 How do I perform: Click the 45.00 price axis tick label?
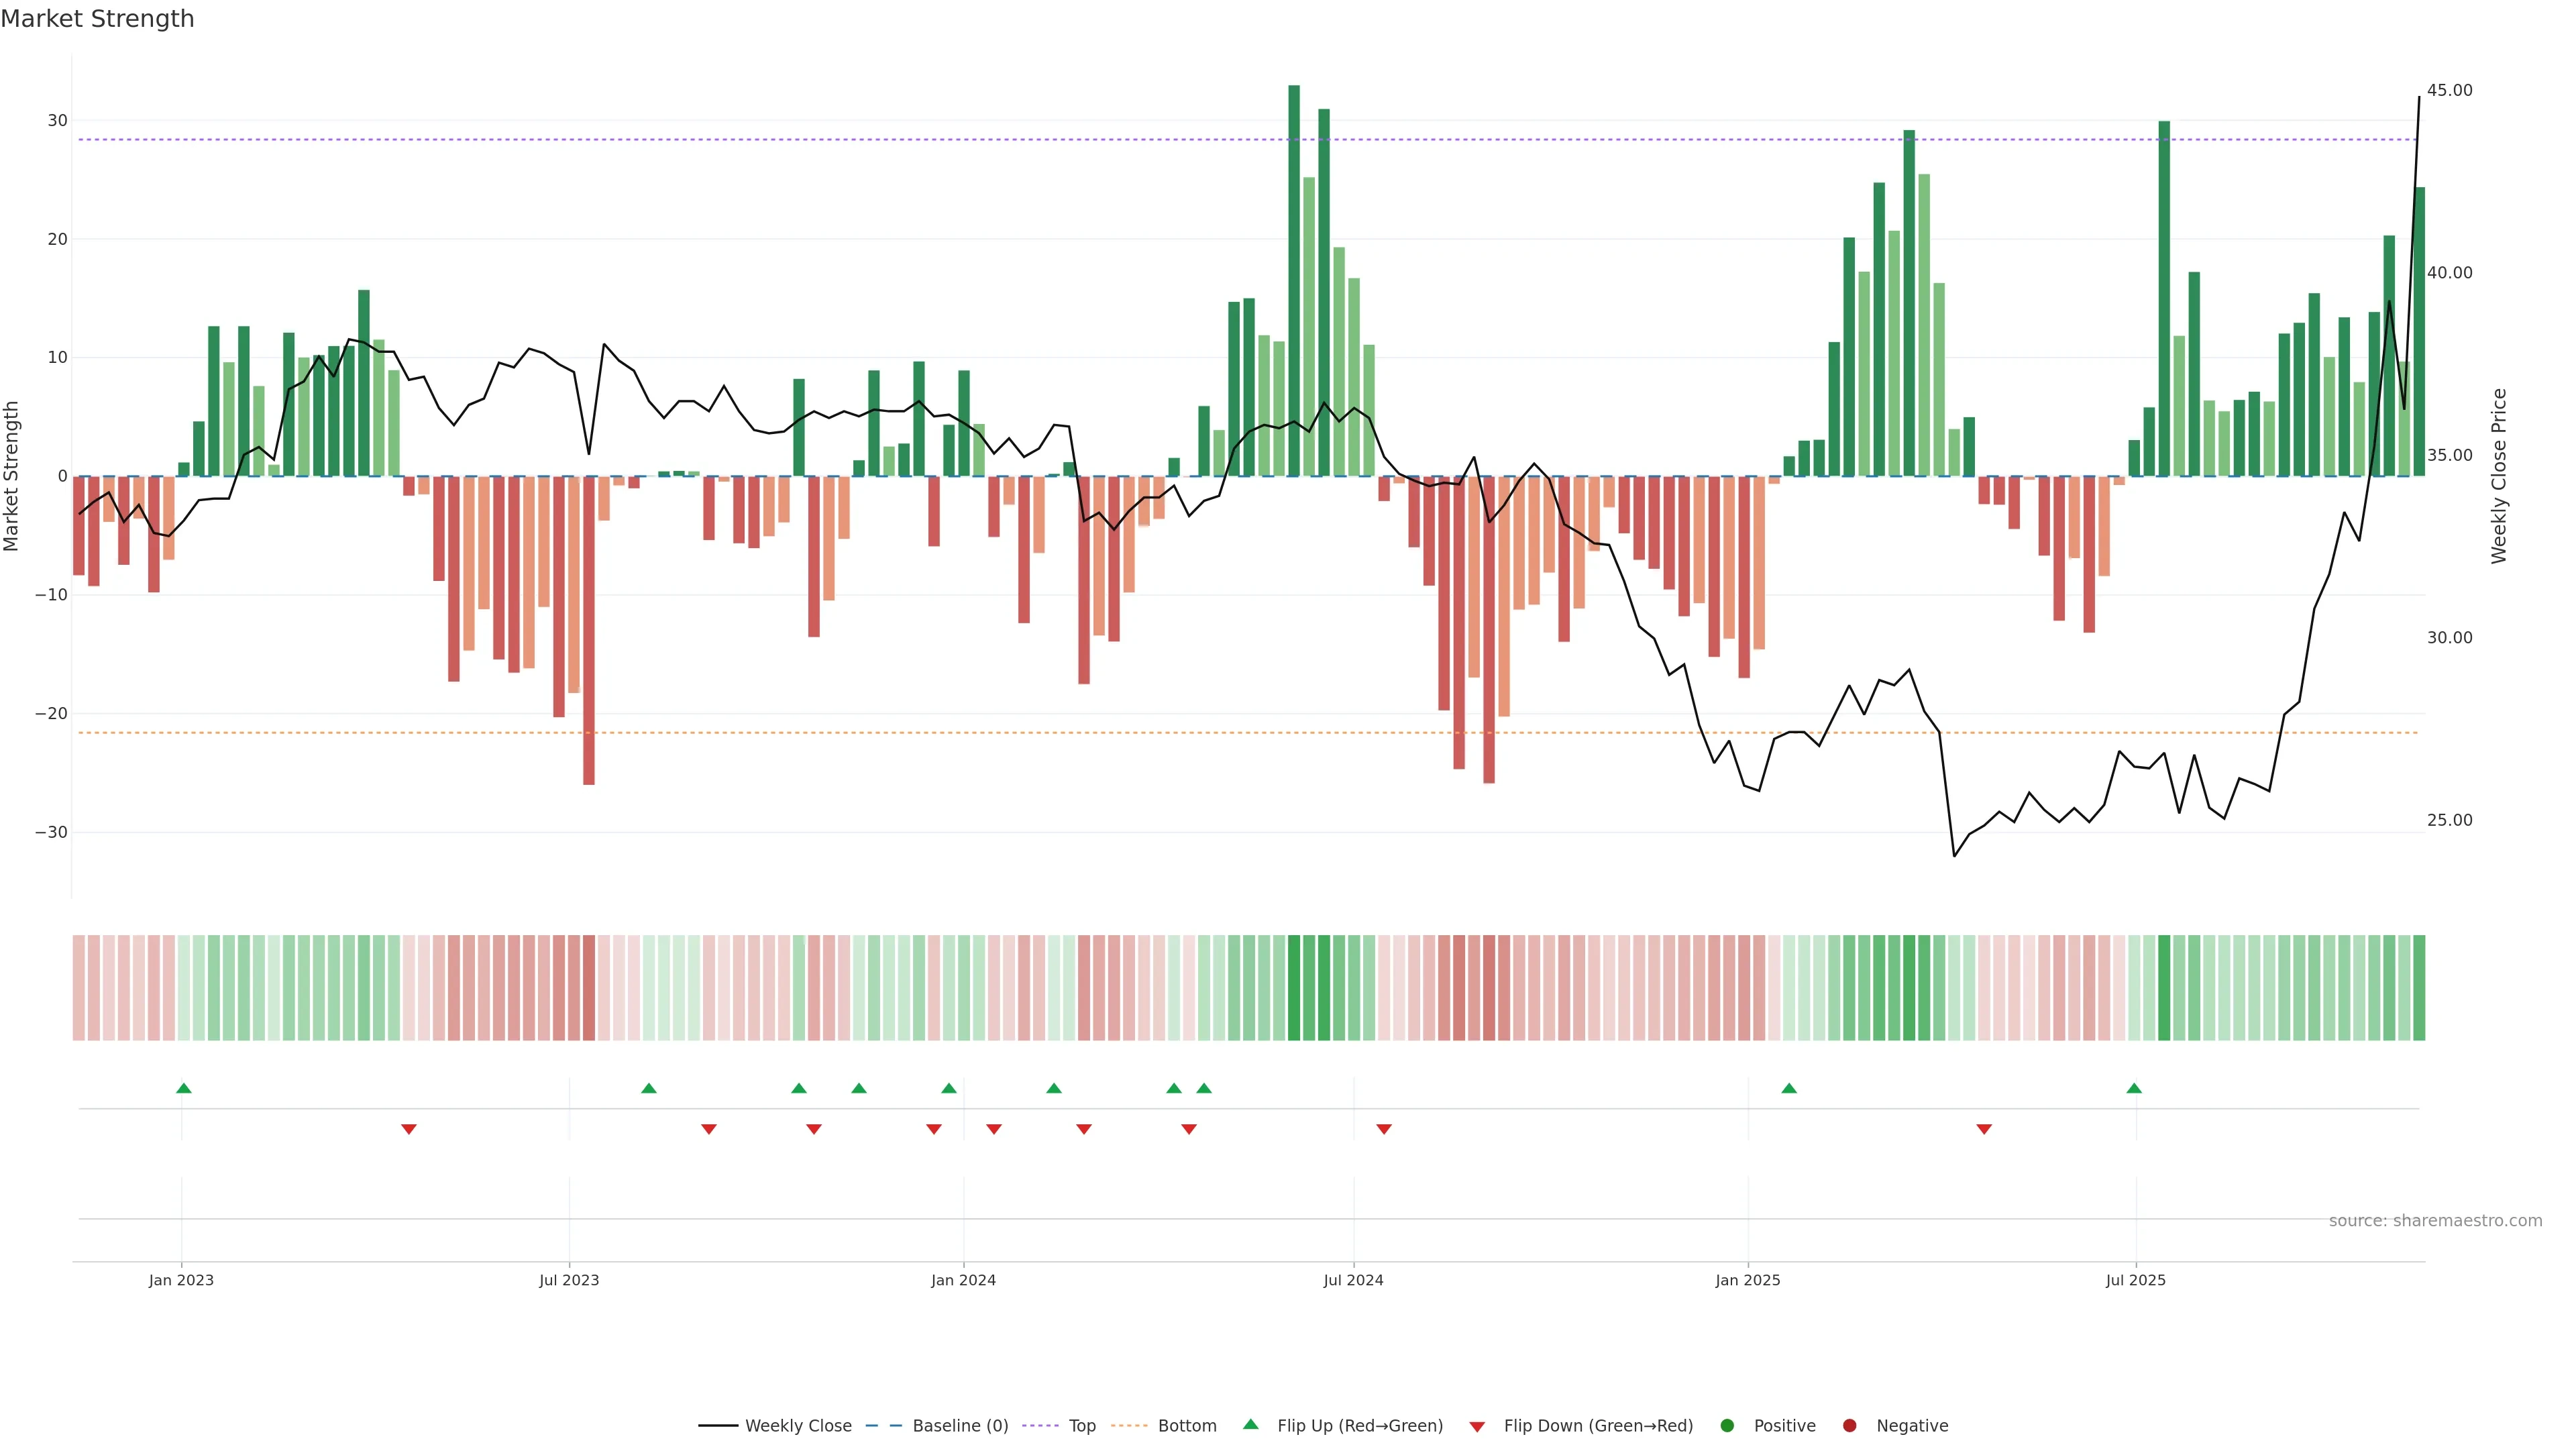coord(2449,90)
